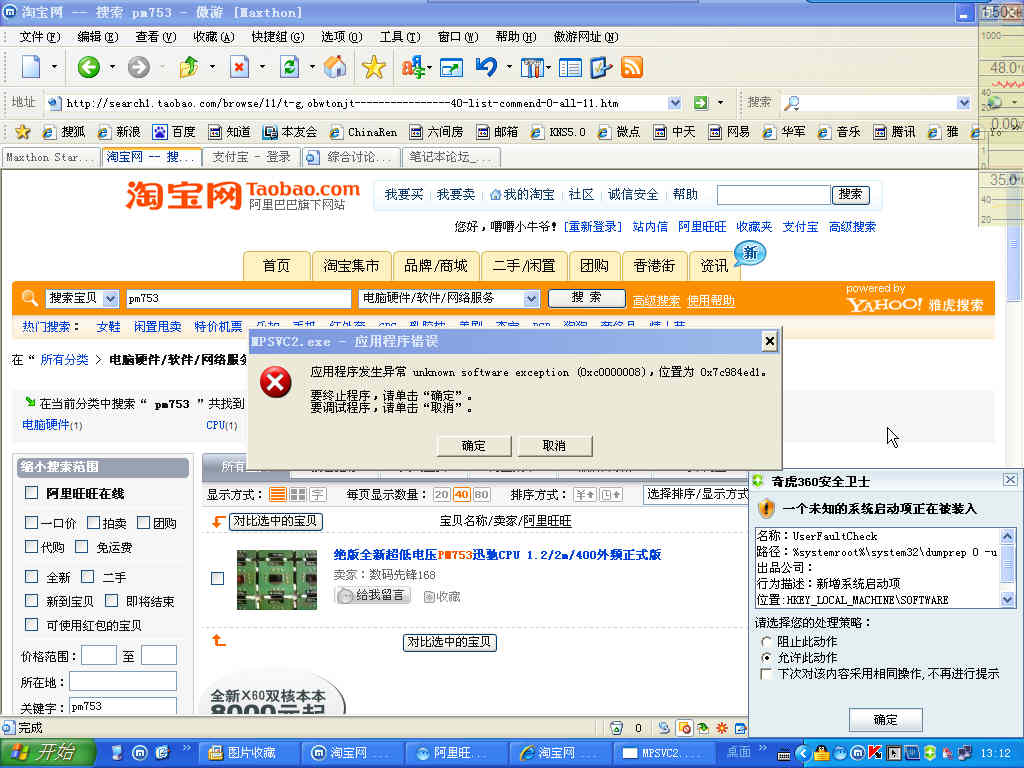Click the red error icon in MPSVC2 dialog
This screenshot has height=768, width=1024.
tap(276, 382)
